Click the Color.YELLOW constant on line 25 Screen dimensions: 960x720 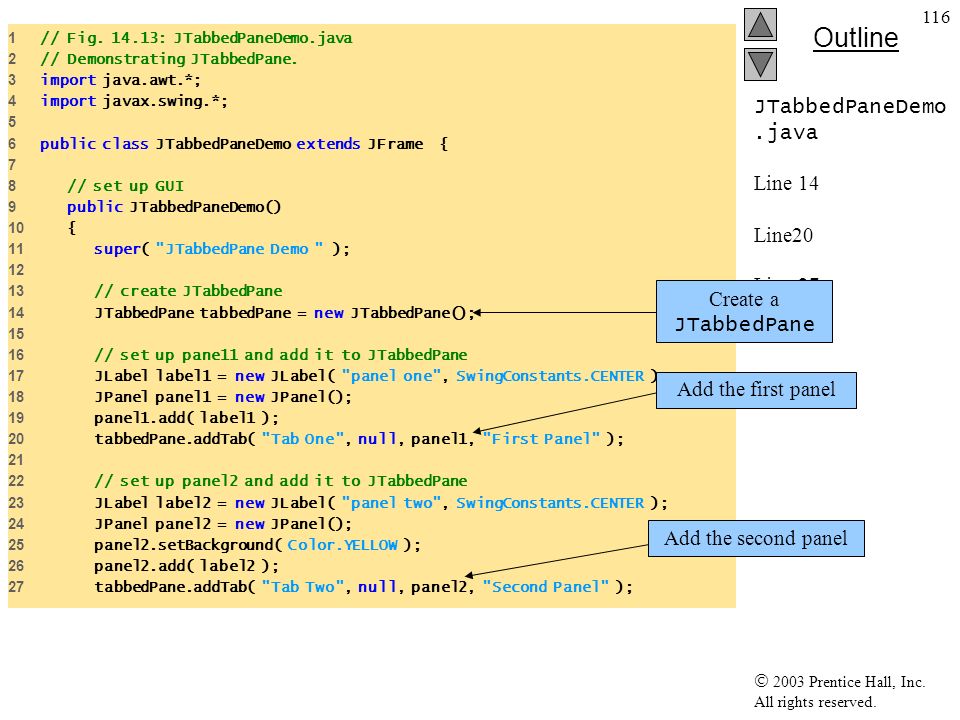point(342,545)
